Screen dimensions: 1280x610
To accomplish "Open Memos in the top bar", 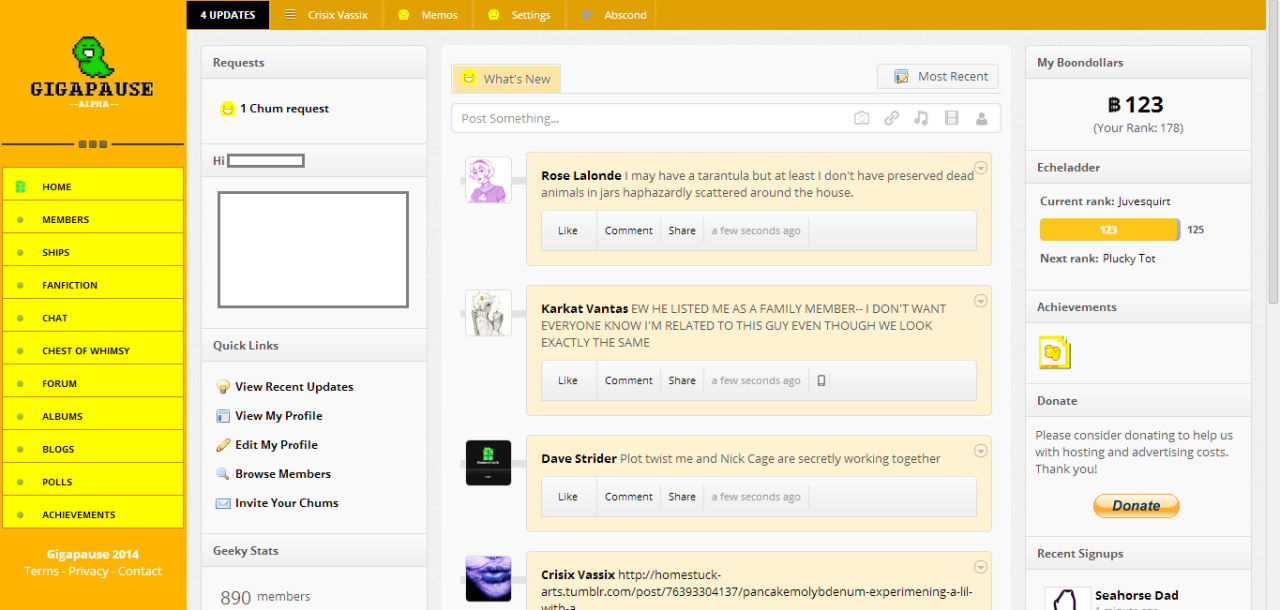I will pyautogui.click(x=429, y=15).
